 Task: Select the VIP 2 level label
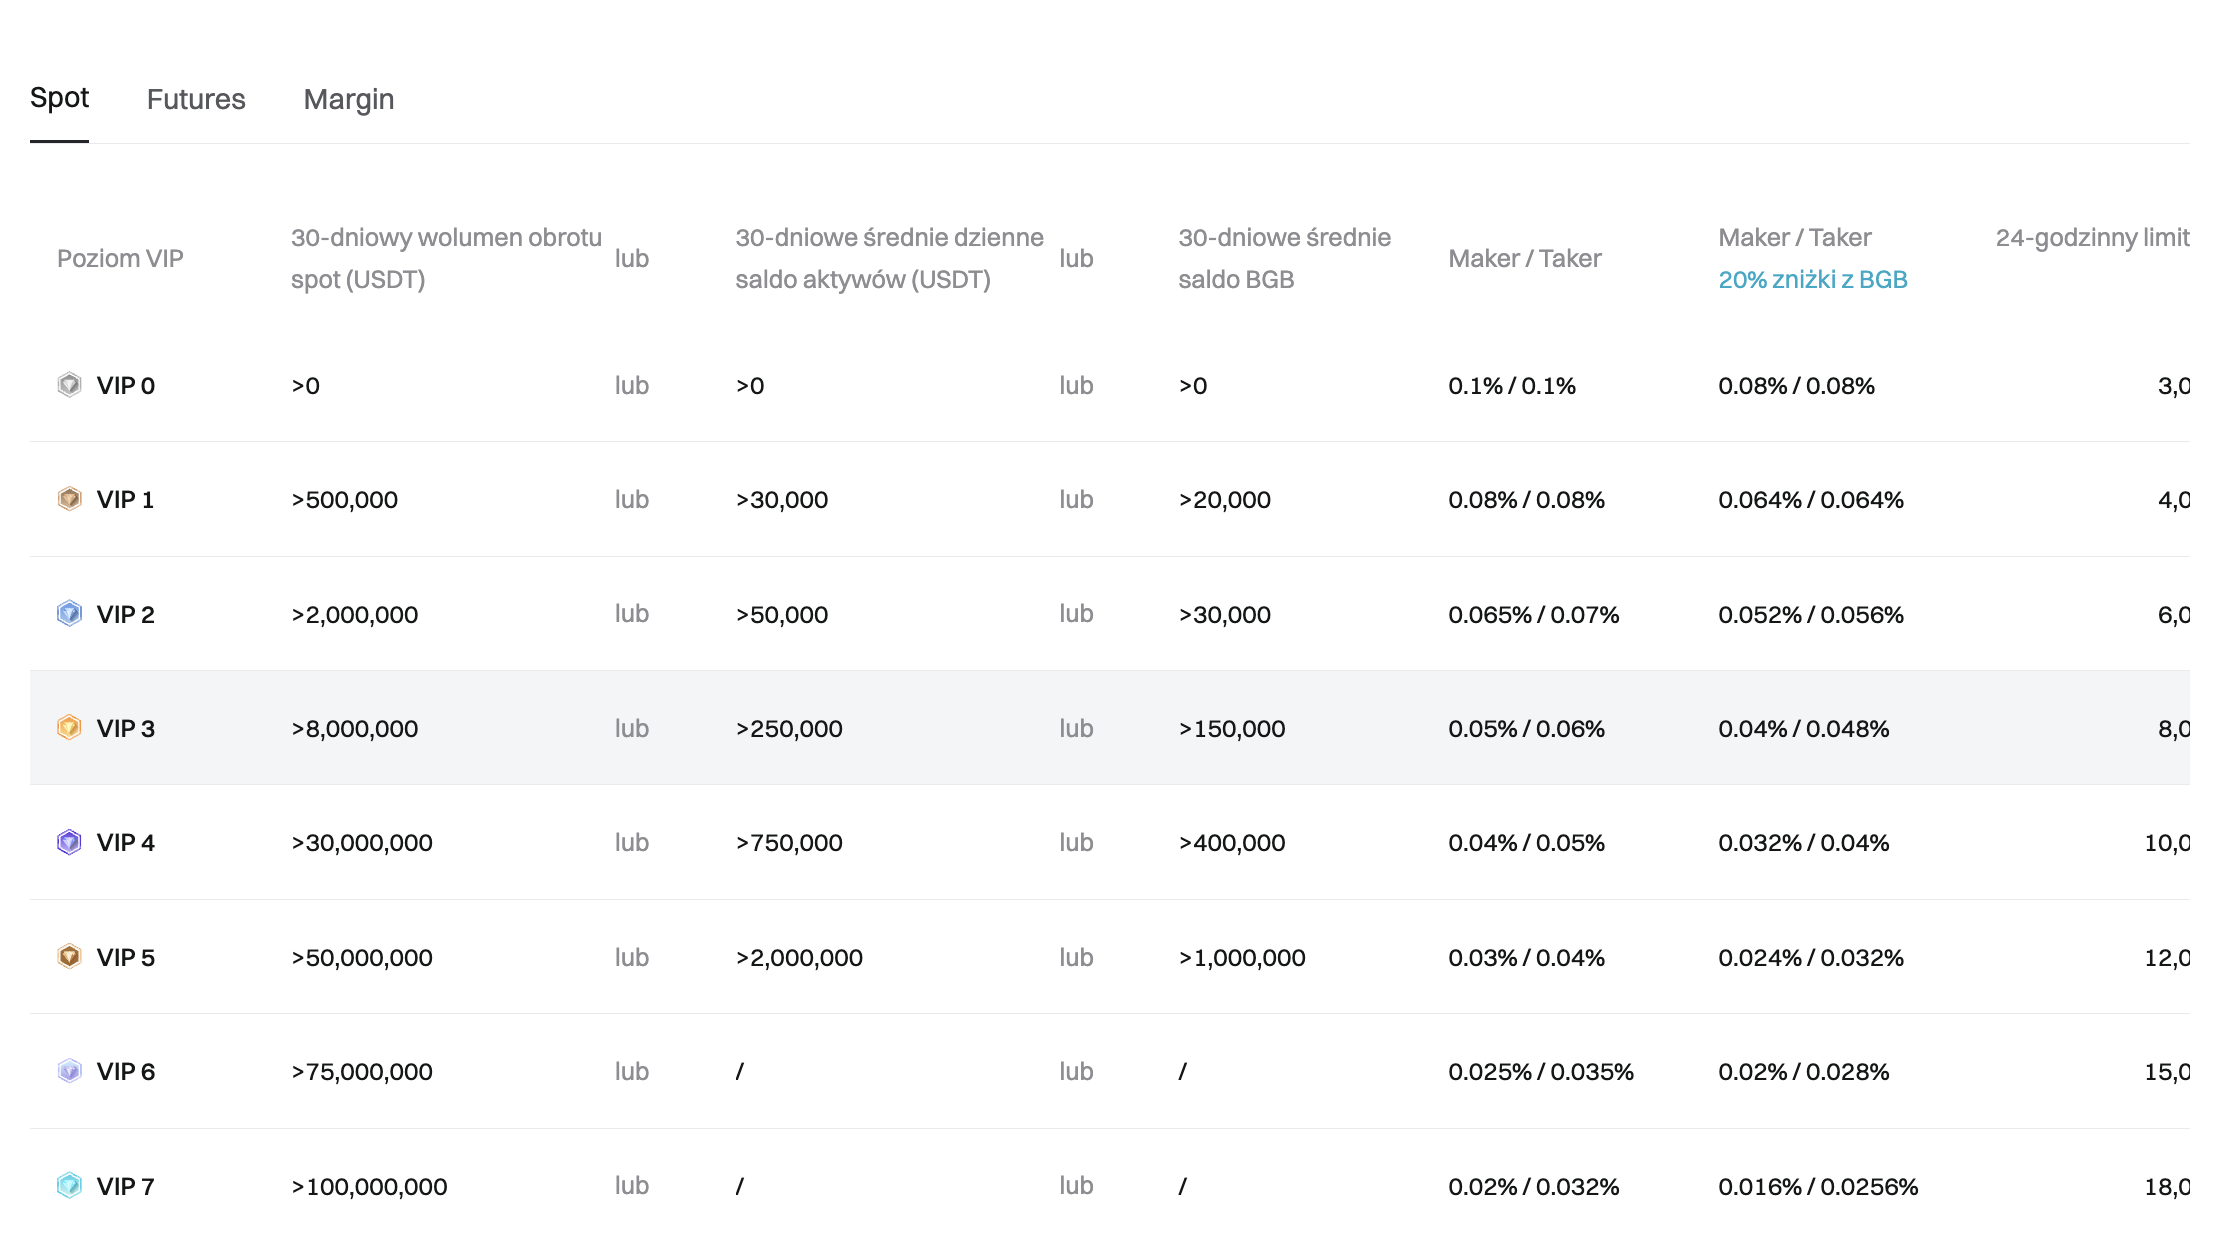[126, 615]
